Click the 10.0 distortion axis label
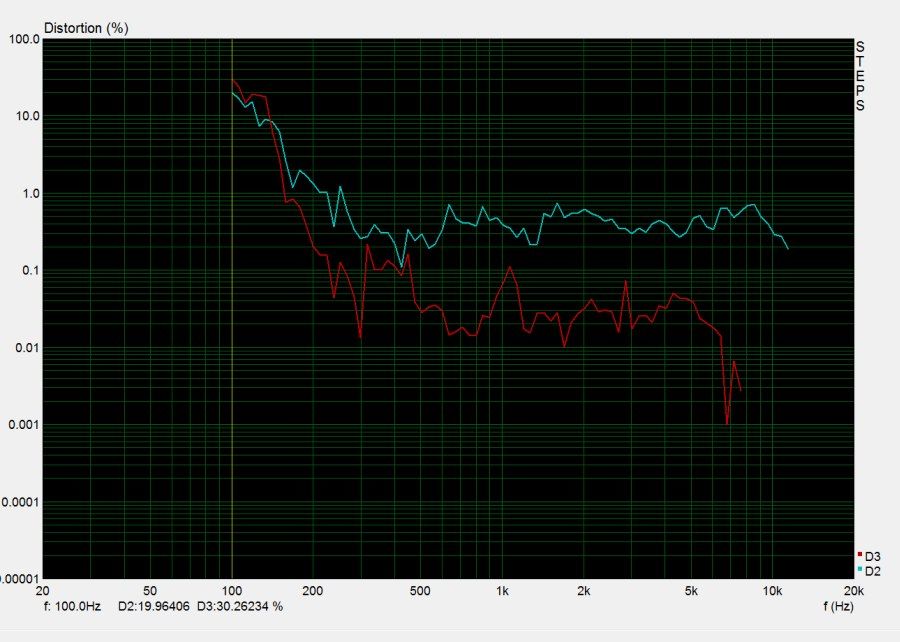The image size is (900, 642). 28,116
